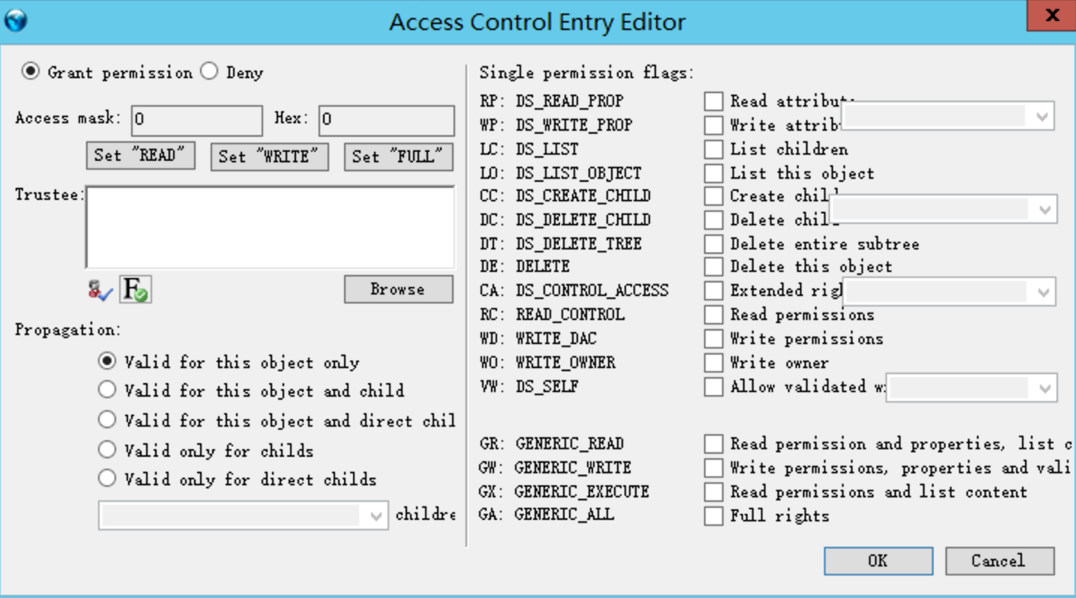Image resolution: width=1076 pixels, height=598 pixels.
Task: Click the Set "WRITE" button
Action: [269, 157]
